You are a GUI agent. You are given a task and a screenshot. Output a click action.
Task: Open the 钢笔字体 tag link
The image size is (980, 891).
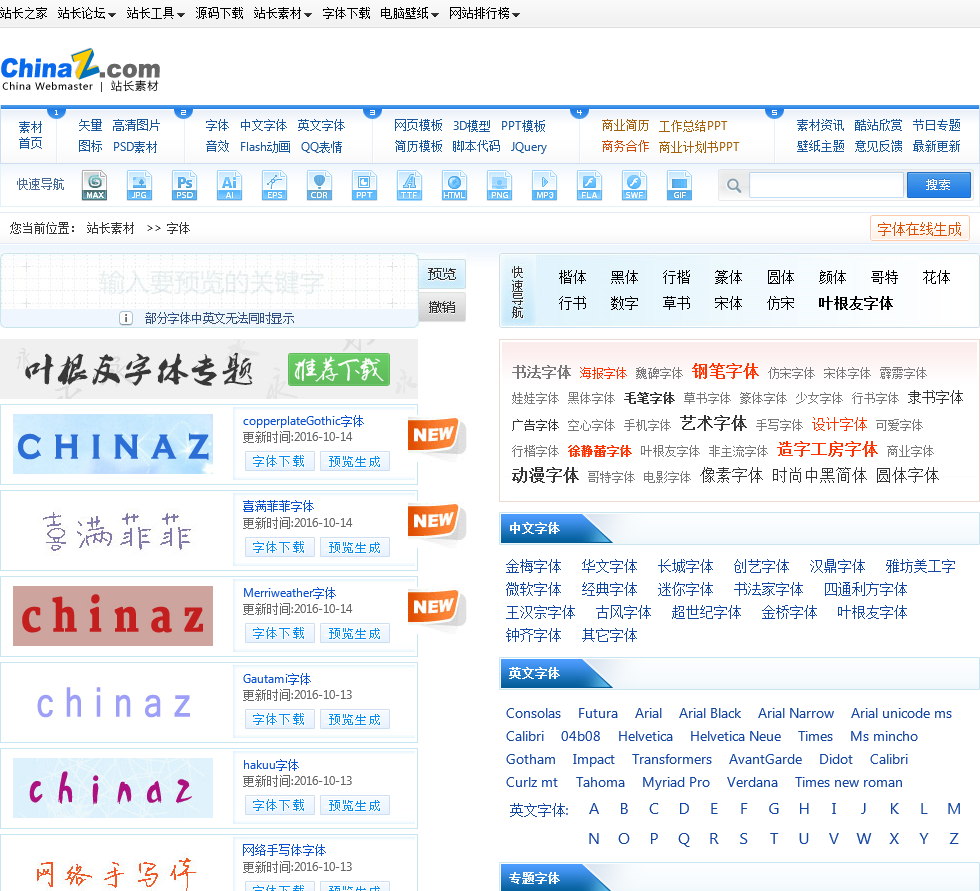click(726, 372)
